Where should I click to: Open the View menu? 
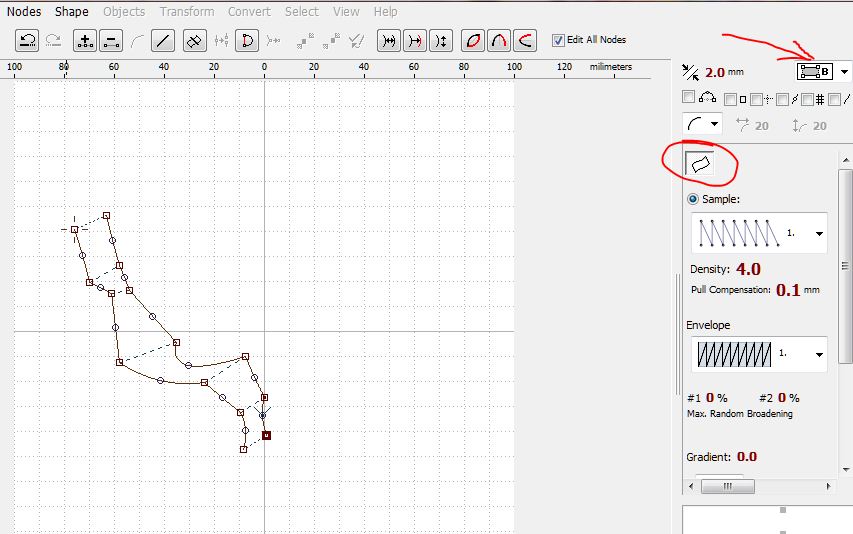[x=346, y=11]
